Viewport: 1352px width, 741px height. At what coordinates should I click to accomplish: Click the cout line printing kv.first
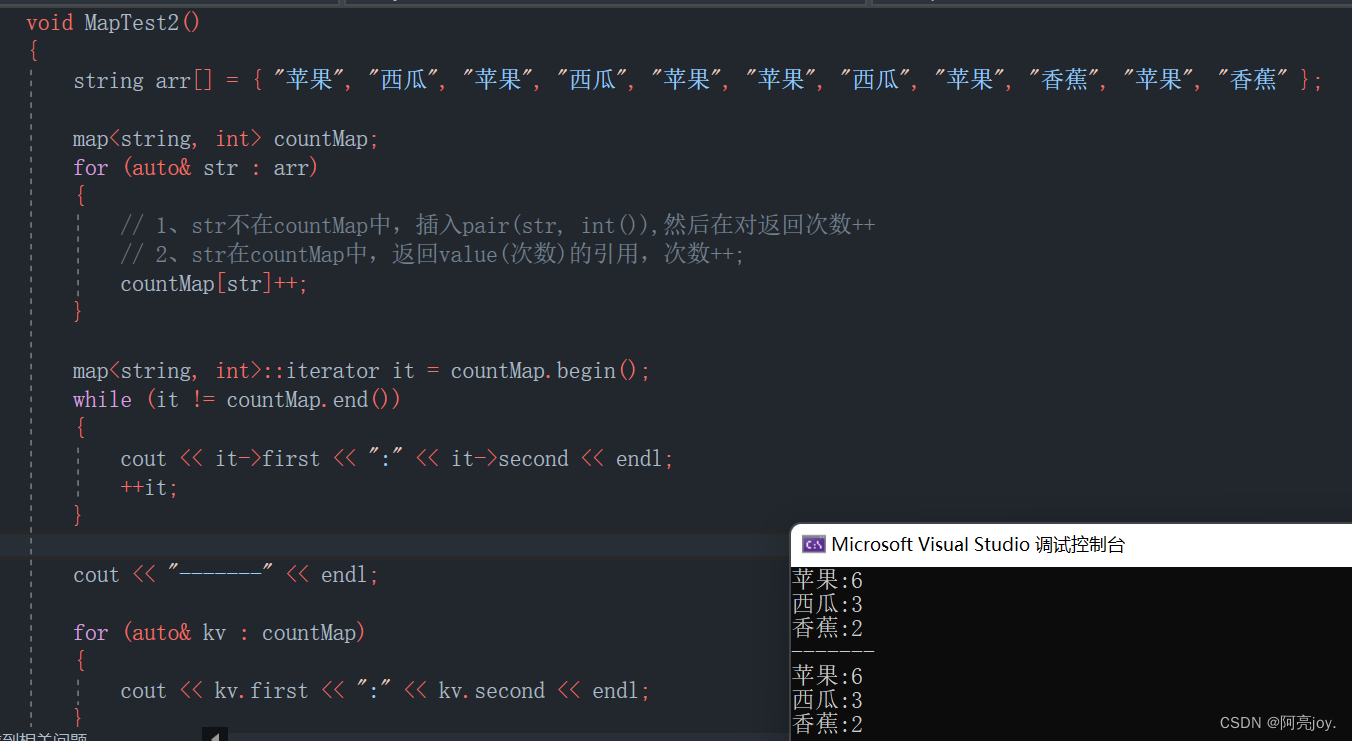(385, 691)
